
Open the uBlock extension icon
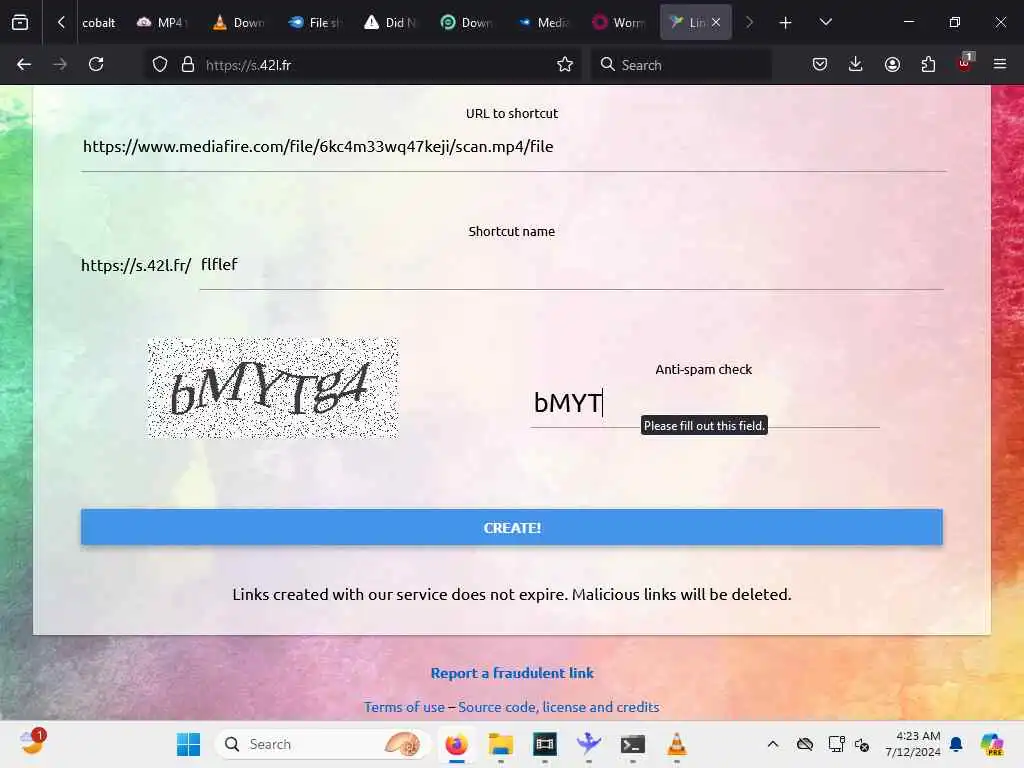965,63
